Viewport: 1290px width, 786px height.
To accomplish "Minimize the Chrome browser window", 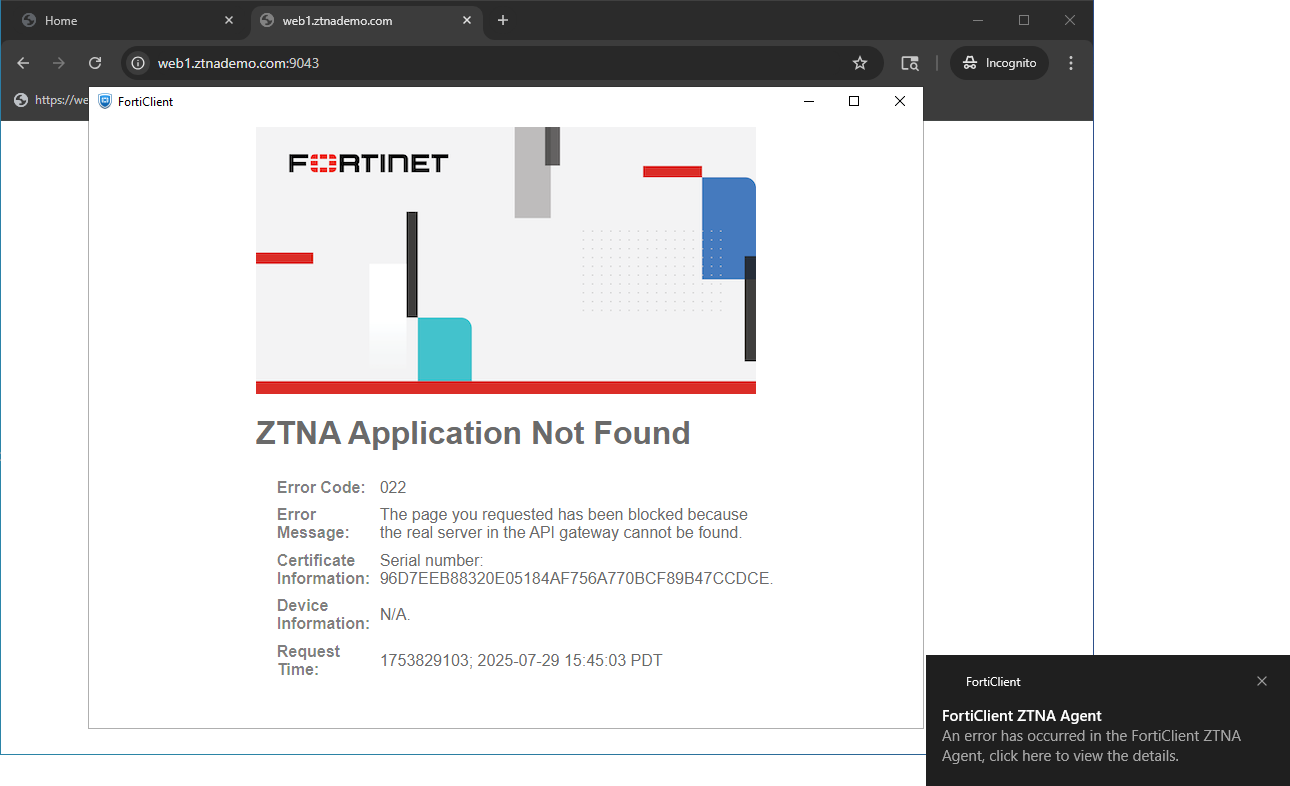I will (x=978, y=20).
